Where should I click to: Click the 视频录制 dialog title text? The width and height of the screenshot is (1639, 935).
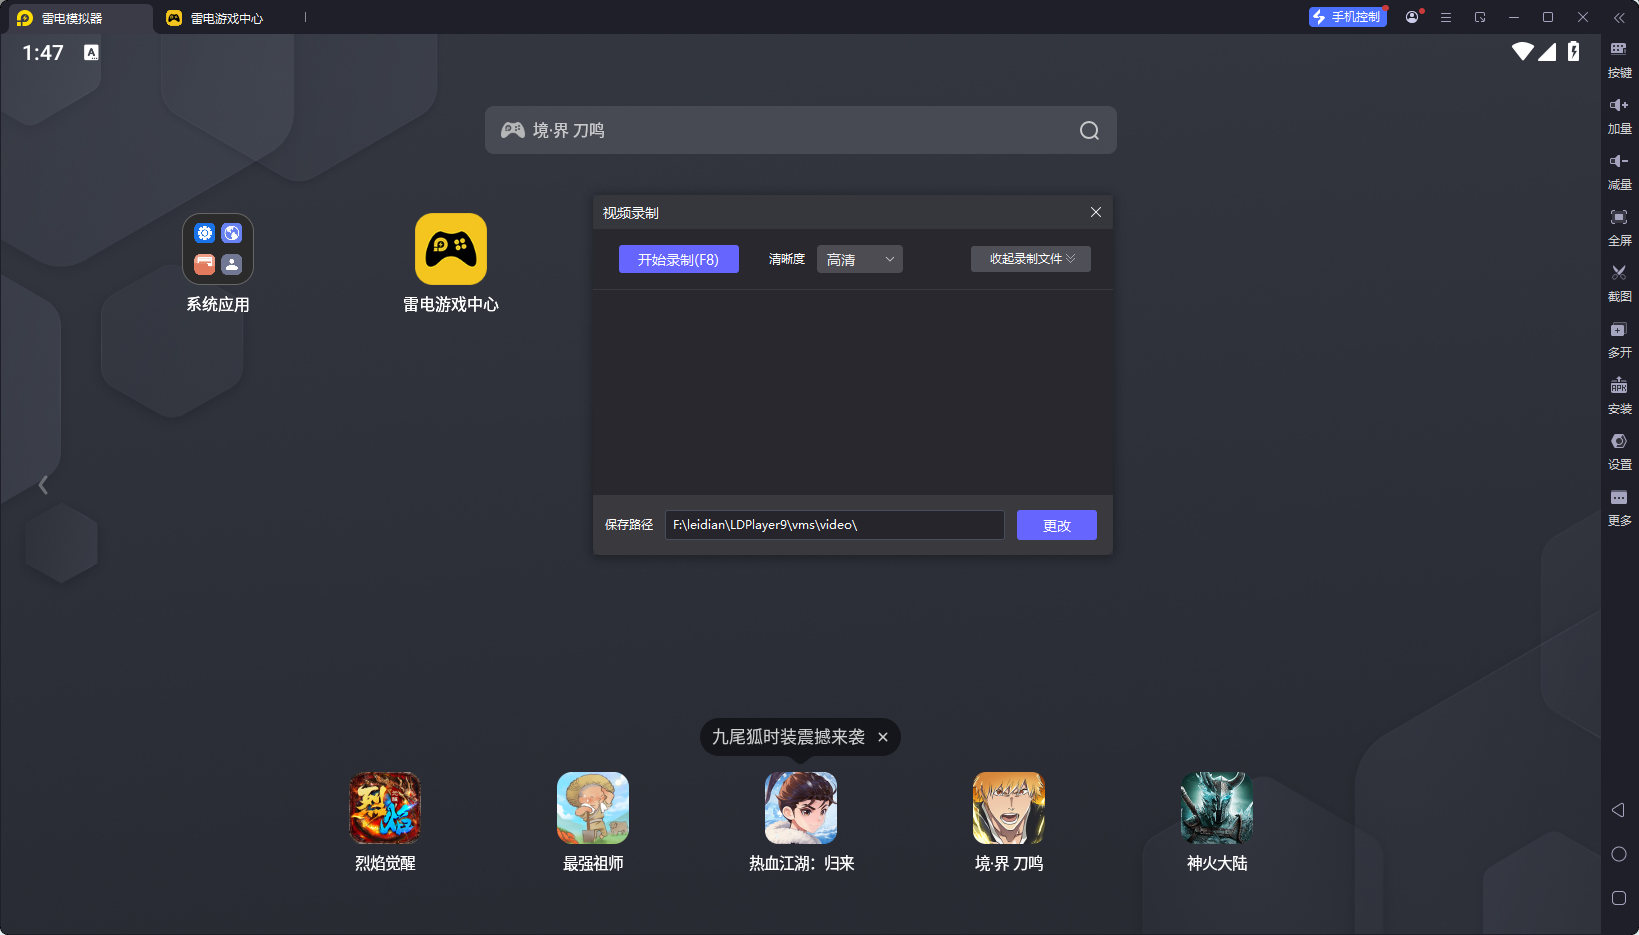(x=631, y=213)
